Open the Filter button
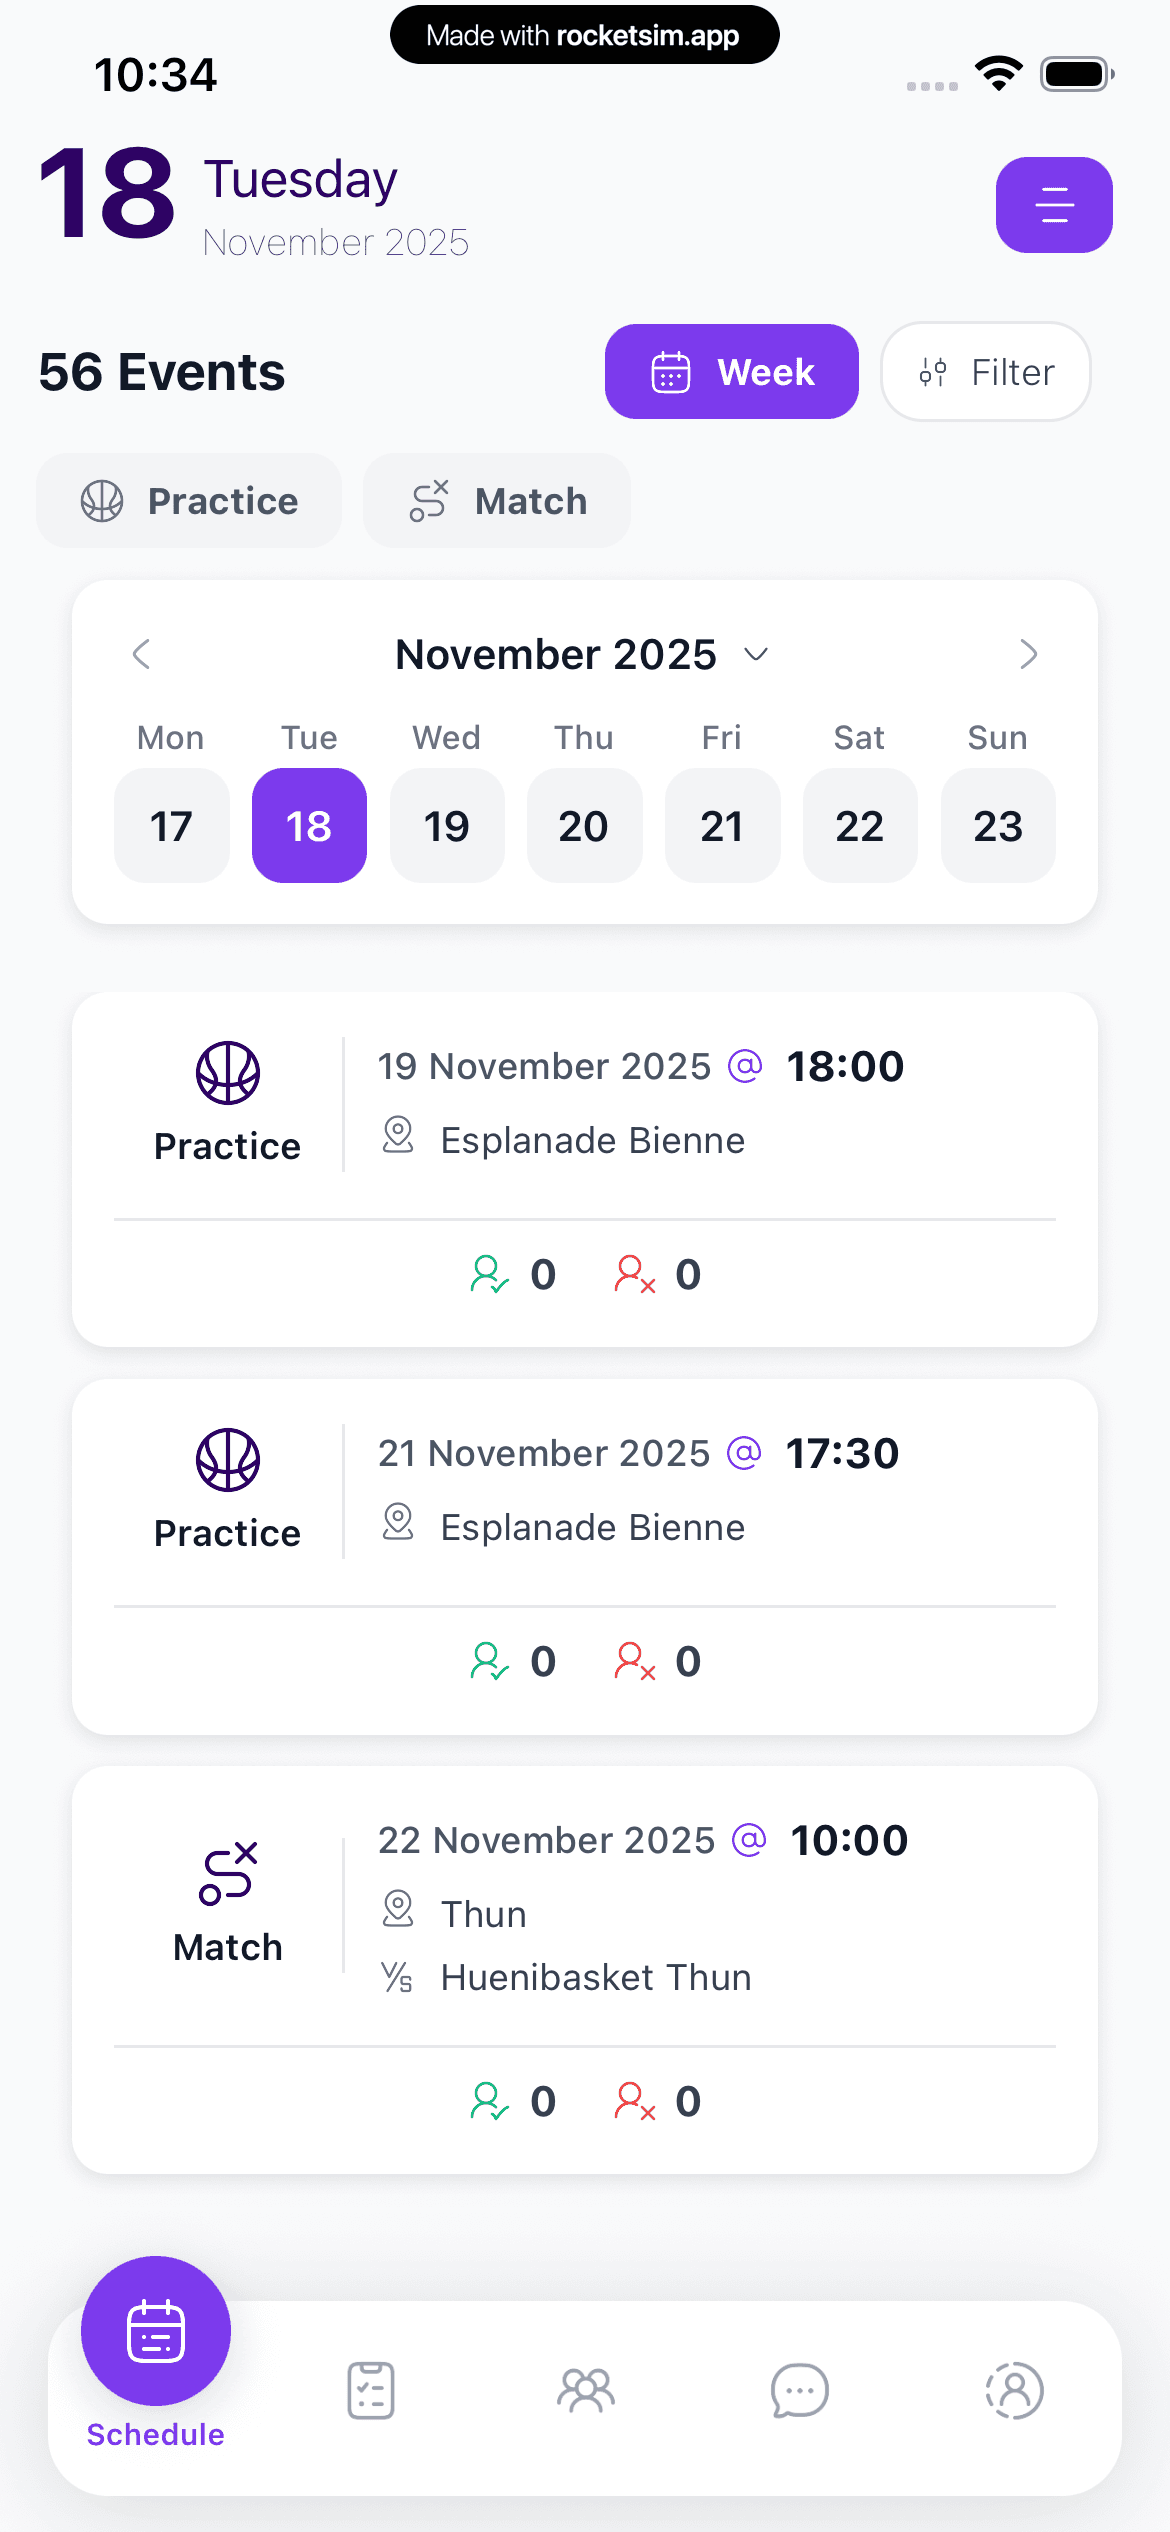This screenshot has width=1170, height=2532. click(985, 372)
